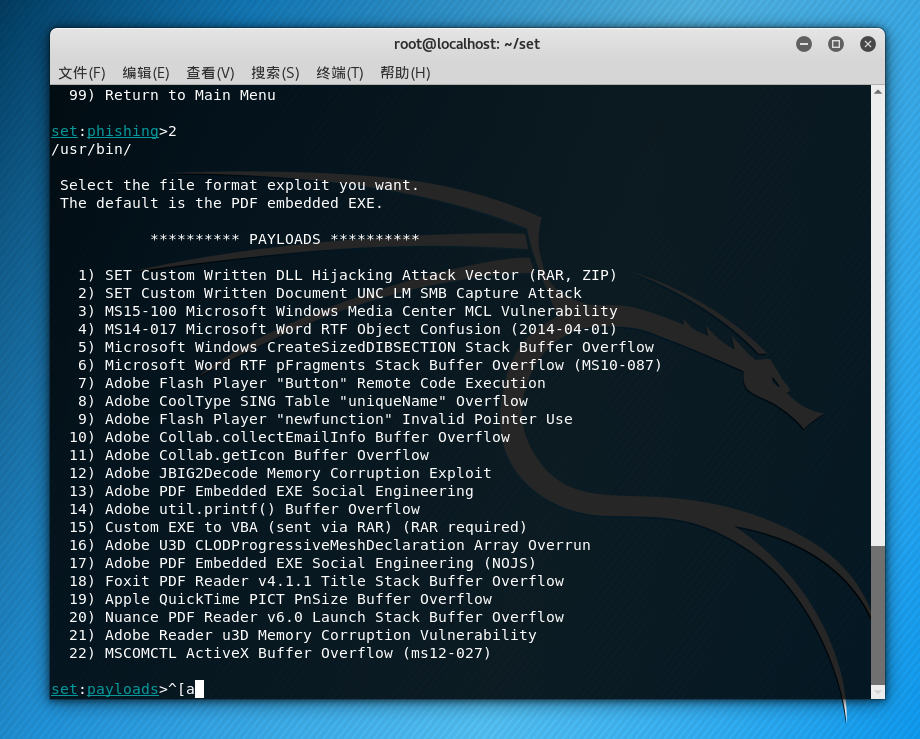Click line "99) Return to Main Menu"
This screenshot has height=739, width=920.
coord(172,95)
